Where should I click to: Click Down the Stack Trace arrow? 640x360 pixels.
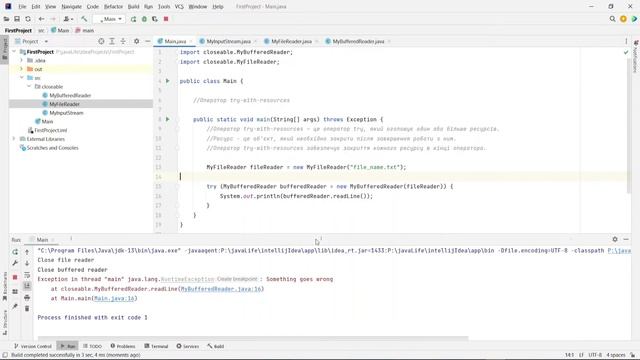coord(27,263)
